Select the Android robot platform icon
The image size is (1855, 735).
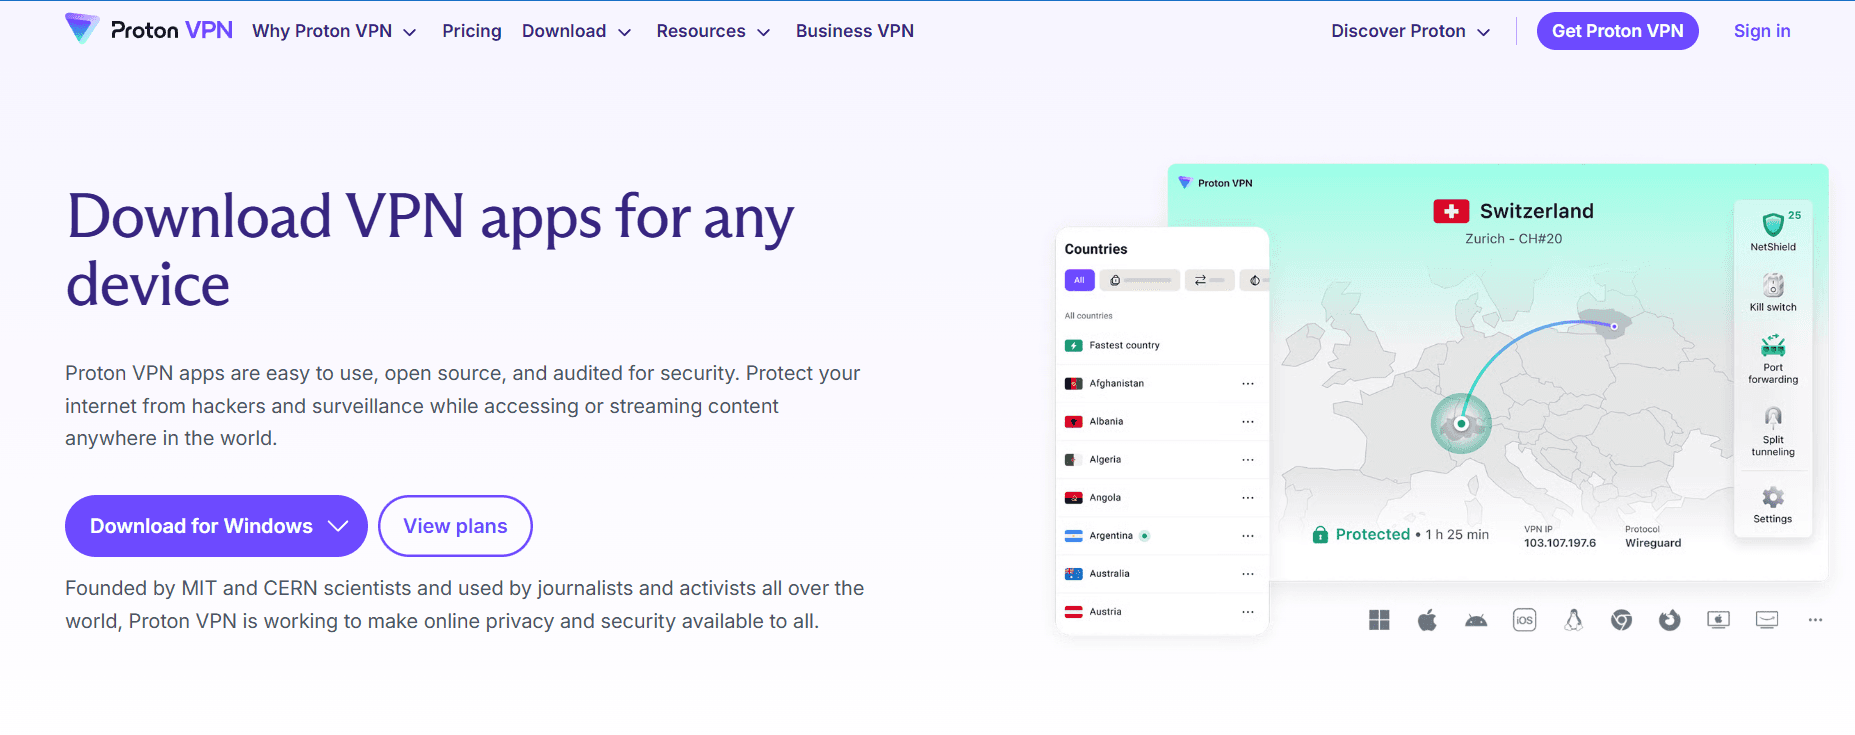click(x=1476, y=621)
